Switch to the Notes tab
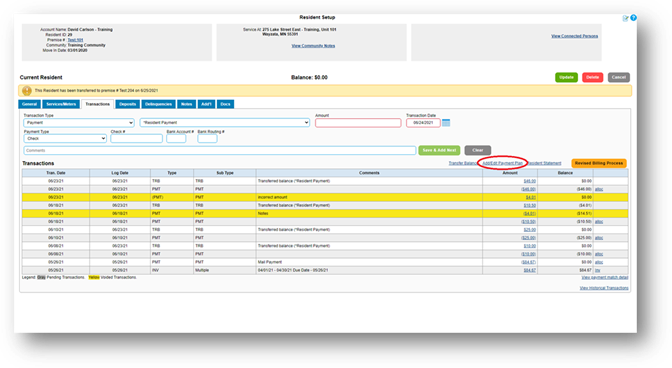The width and height of the screenshot is (672, 368). (x=186, y=104)
